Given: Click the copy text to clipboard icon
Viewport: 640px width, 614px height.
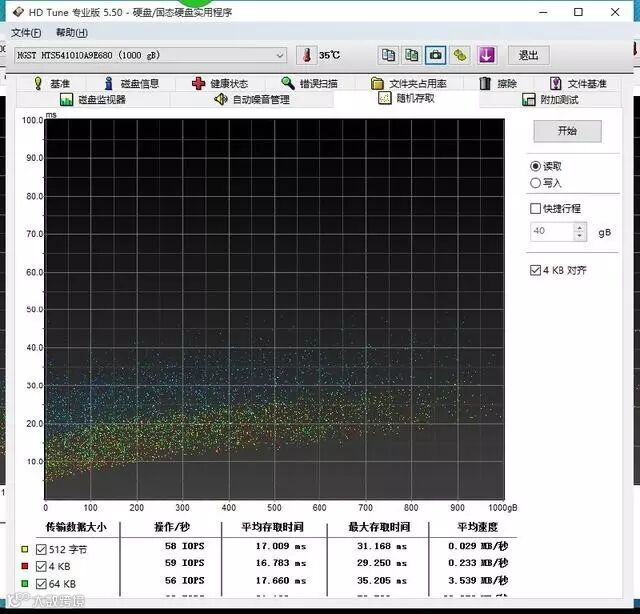Looking at the screenshot, I should pos(388,55).
